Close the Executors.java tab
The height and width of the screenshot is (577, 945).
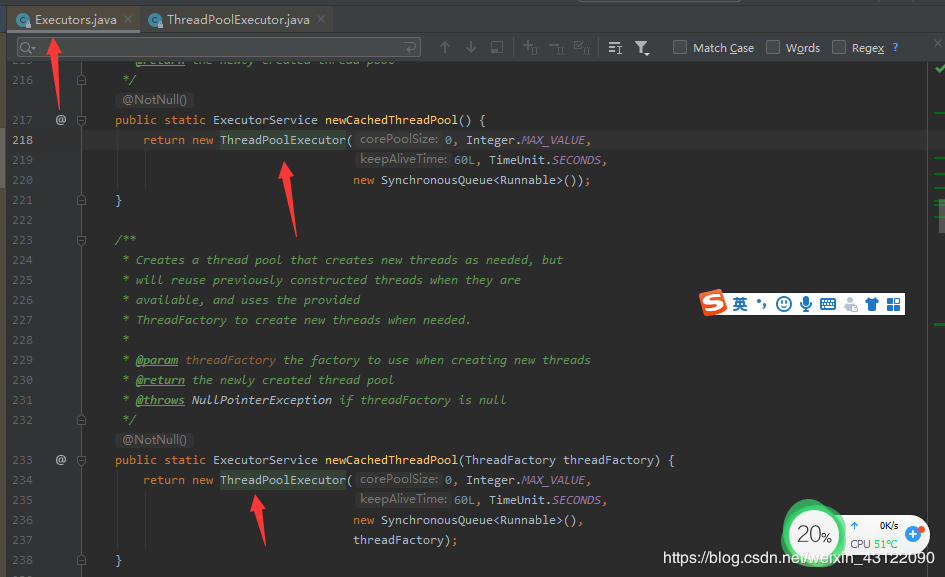[128, 19]
